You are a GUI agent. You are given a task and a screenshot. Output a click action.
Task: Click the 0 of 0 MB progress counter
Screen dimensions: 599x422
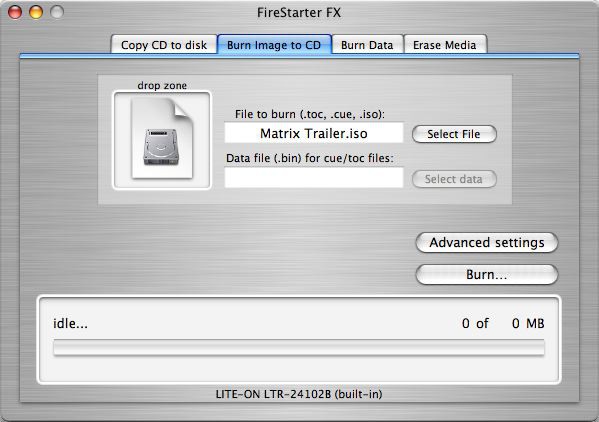click(x=503, y=323)
